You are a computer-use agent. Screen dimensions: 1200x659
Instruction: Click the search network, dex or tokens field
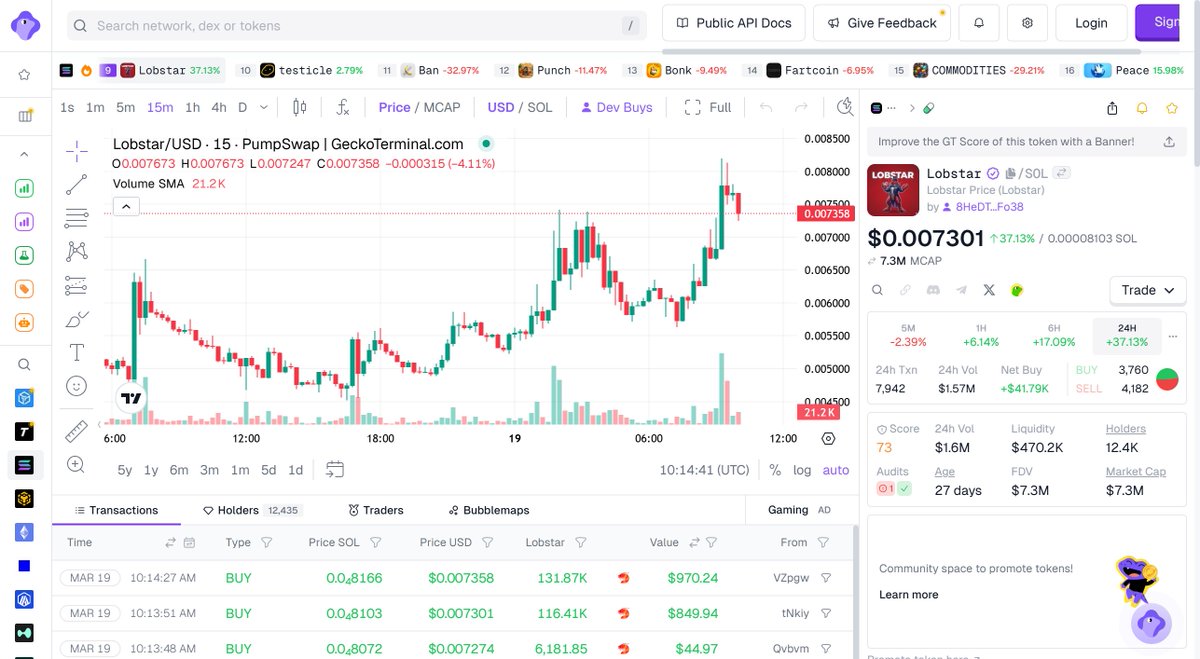click(358, 25)
